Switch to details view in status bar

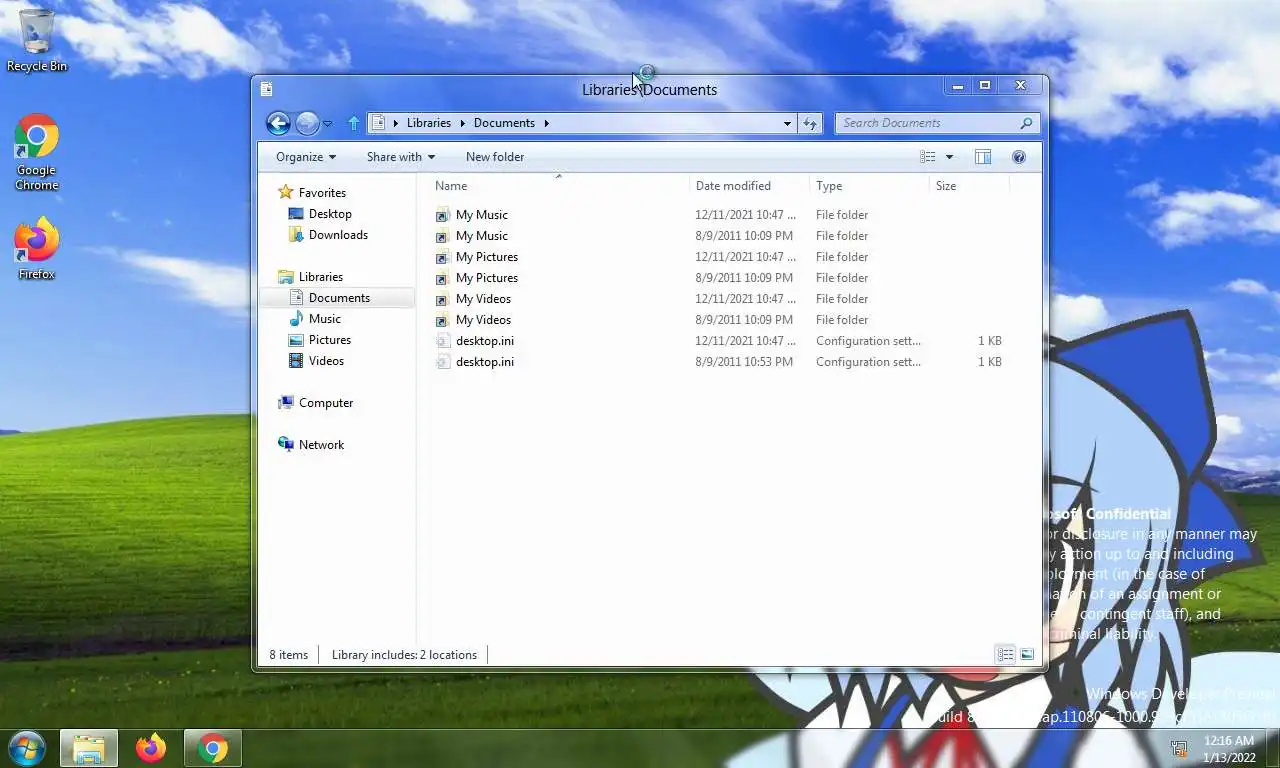(x=1005, y=655)
